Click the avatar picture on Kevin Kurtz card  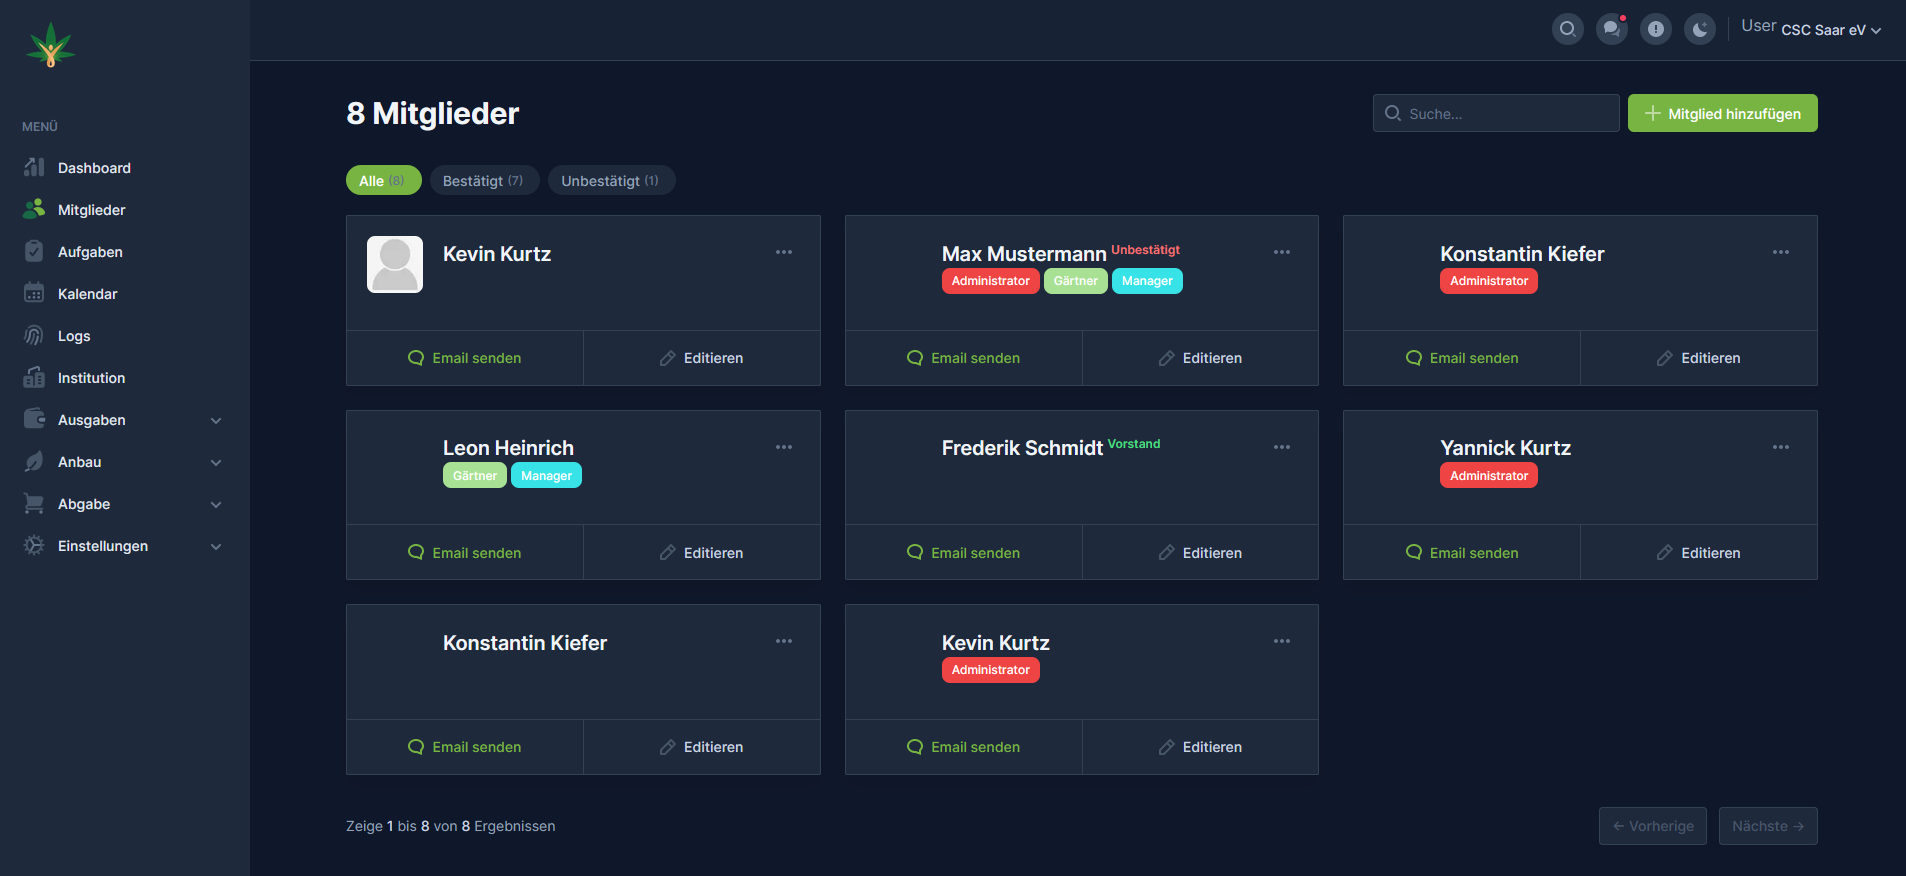point(395,264)
